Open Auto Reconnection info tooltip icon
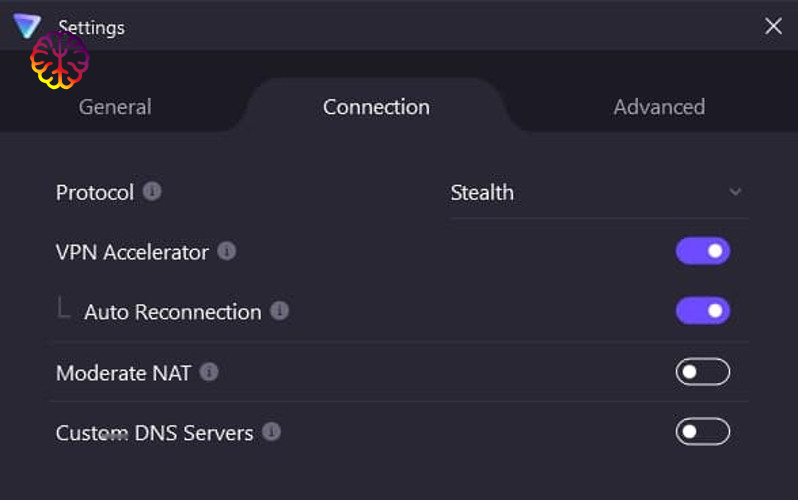 point(279,311)
